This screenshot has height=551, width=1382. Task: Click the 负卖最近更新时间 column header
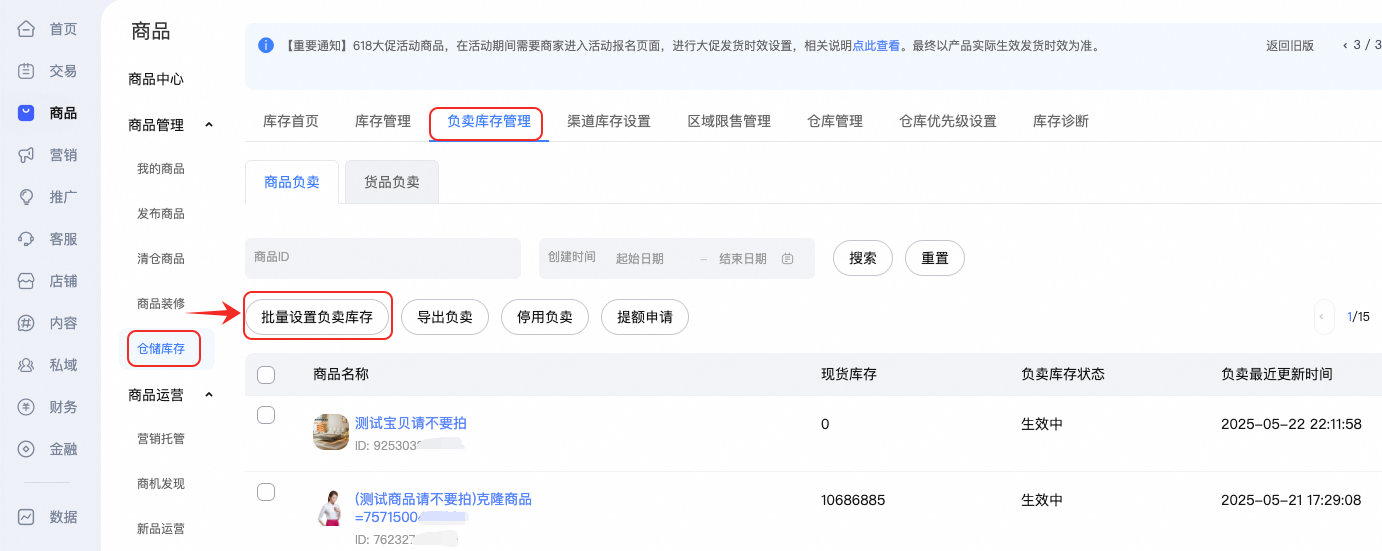[1277, 374]
